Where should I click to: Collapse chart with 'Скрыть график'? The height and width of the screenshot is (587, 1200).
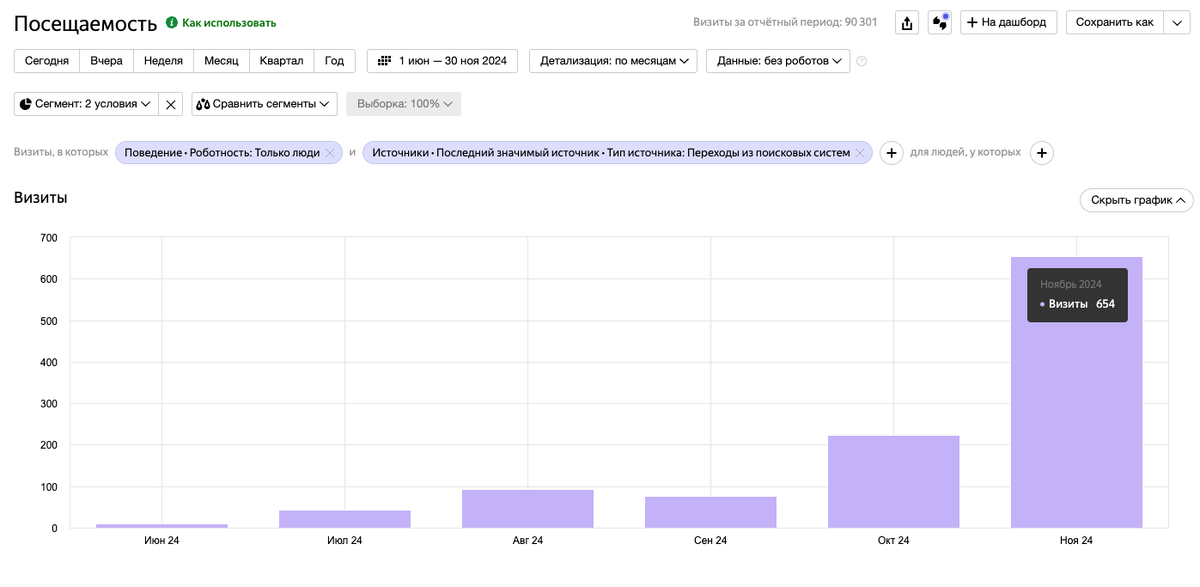click(x=1136, y=200)
